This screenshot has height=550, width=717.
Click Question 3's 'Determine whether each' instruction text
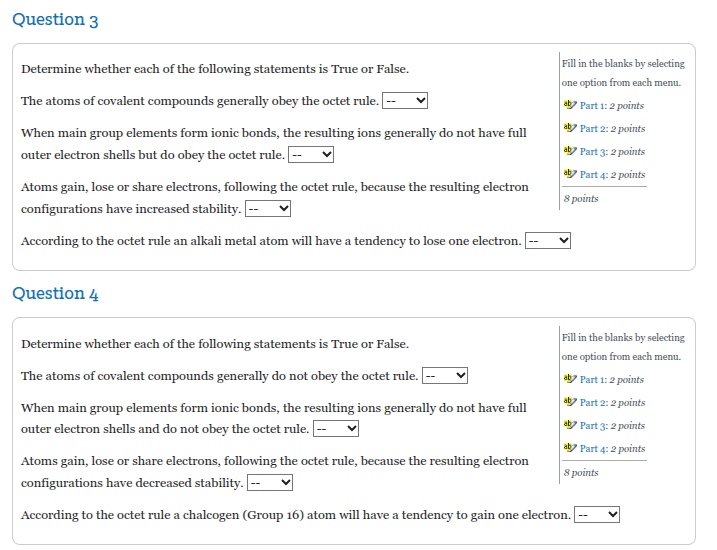pos(215,69)
